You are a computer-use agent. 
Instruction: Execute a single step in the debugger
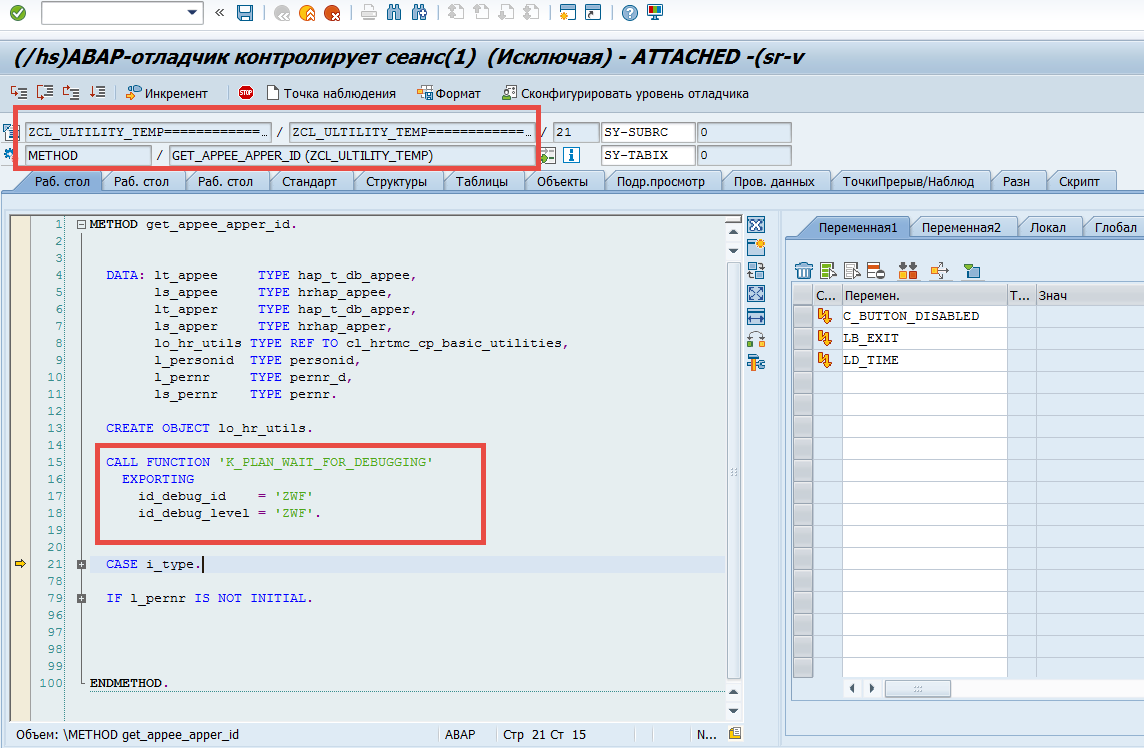[x=18, y=92]
